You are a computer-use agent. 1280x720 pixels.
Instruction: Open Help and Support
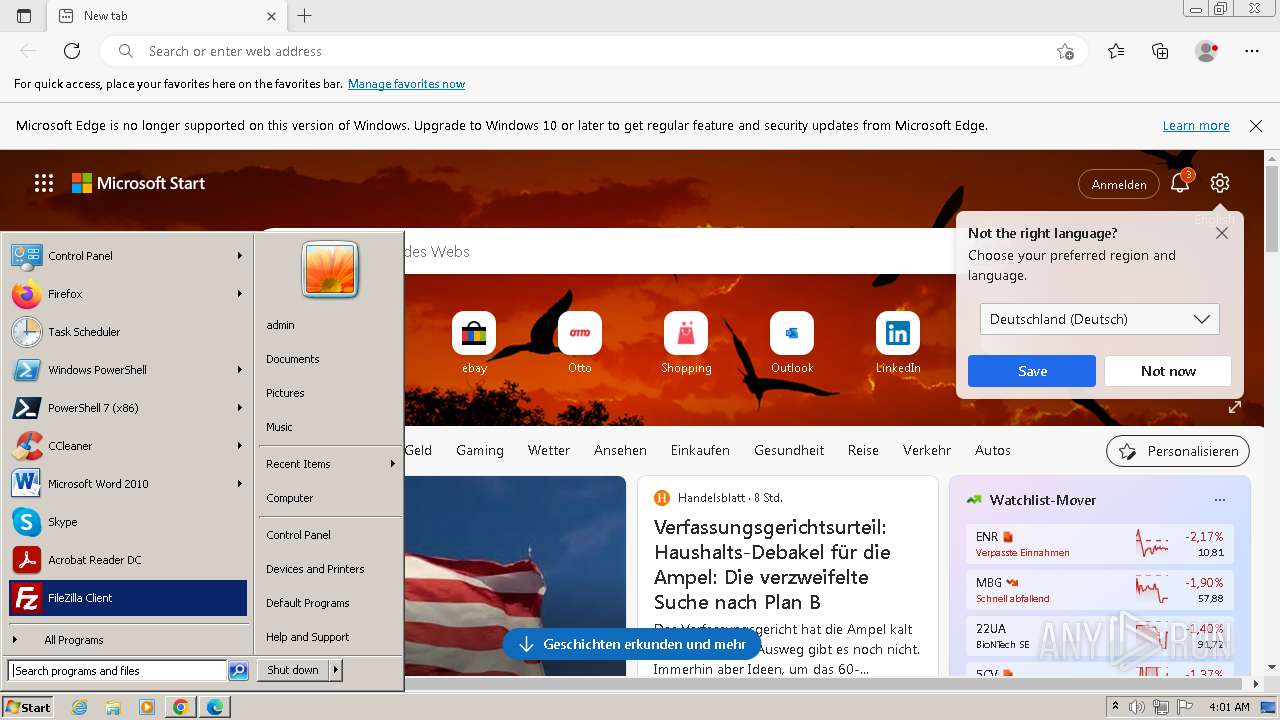coord(307,637)
